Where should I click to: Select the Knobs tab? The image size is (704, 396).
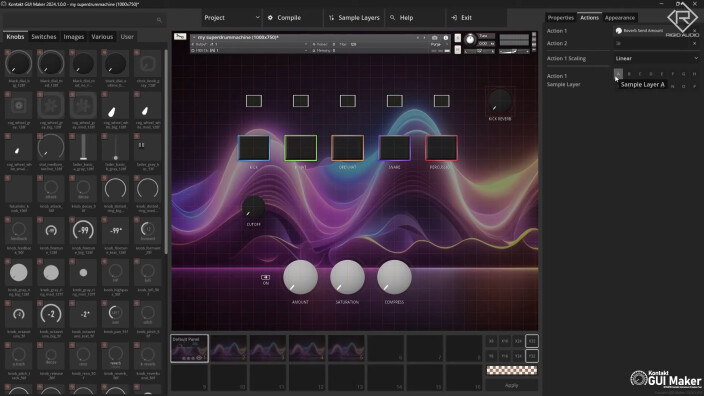pyautogui.click(x=15, y=37)
